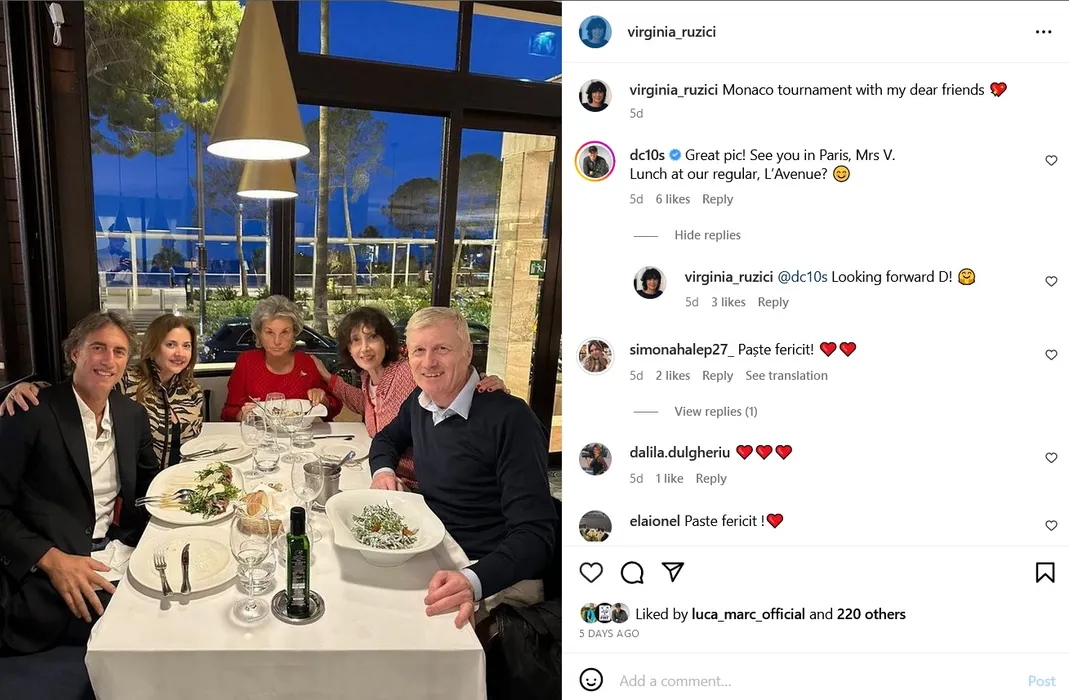1069x700 pixels.
Task: Open the dinner table photo
Action: click(x=281, y=350)
